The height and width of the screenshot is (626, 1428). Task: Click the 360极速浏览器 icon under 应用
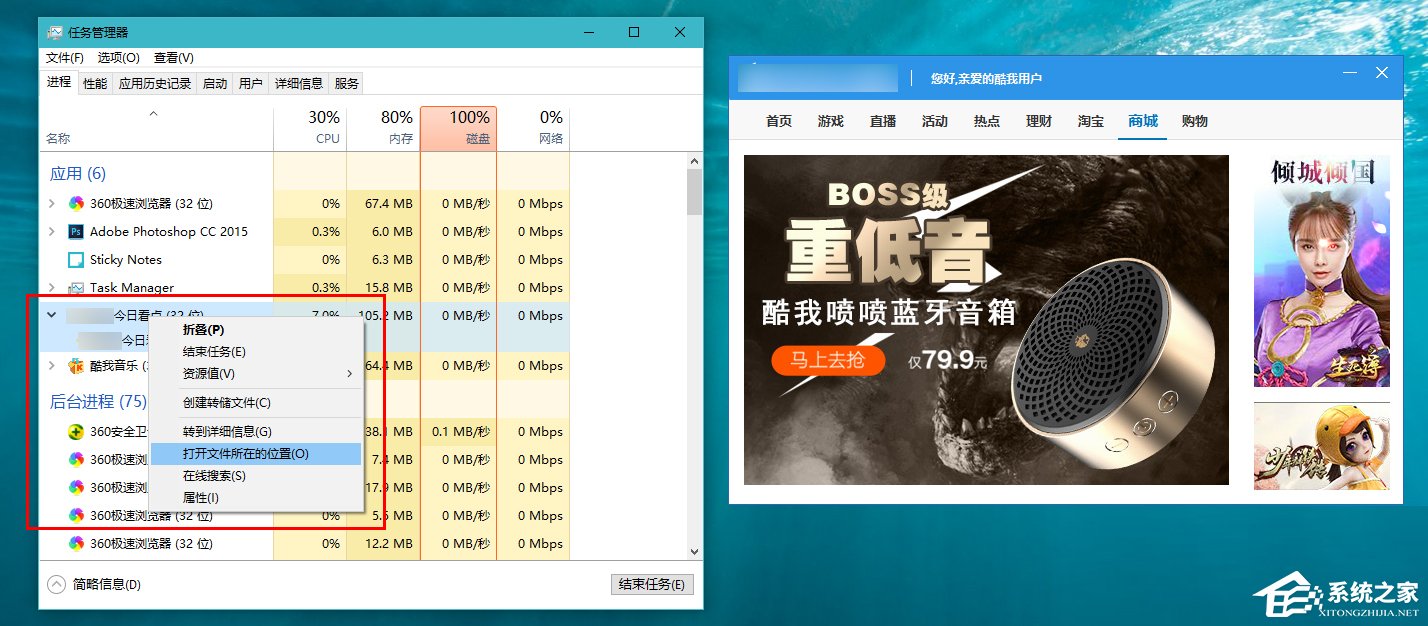[76, 203]
